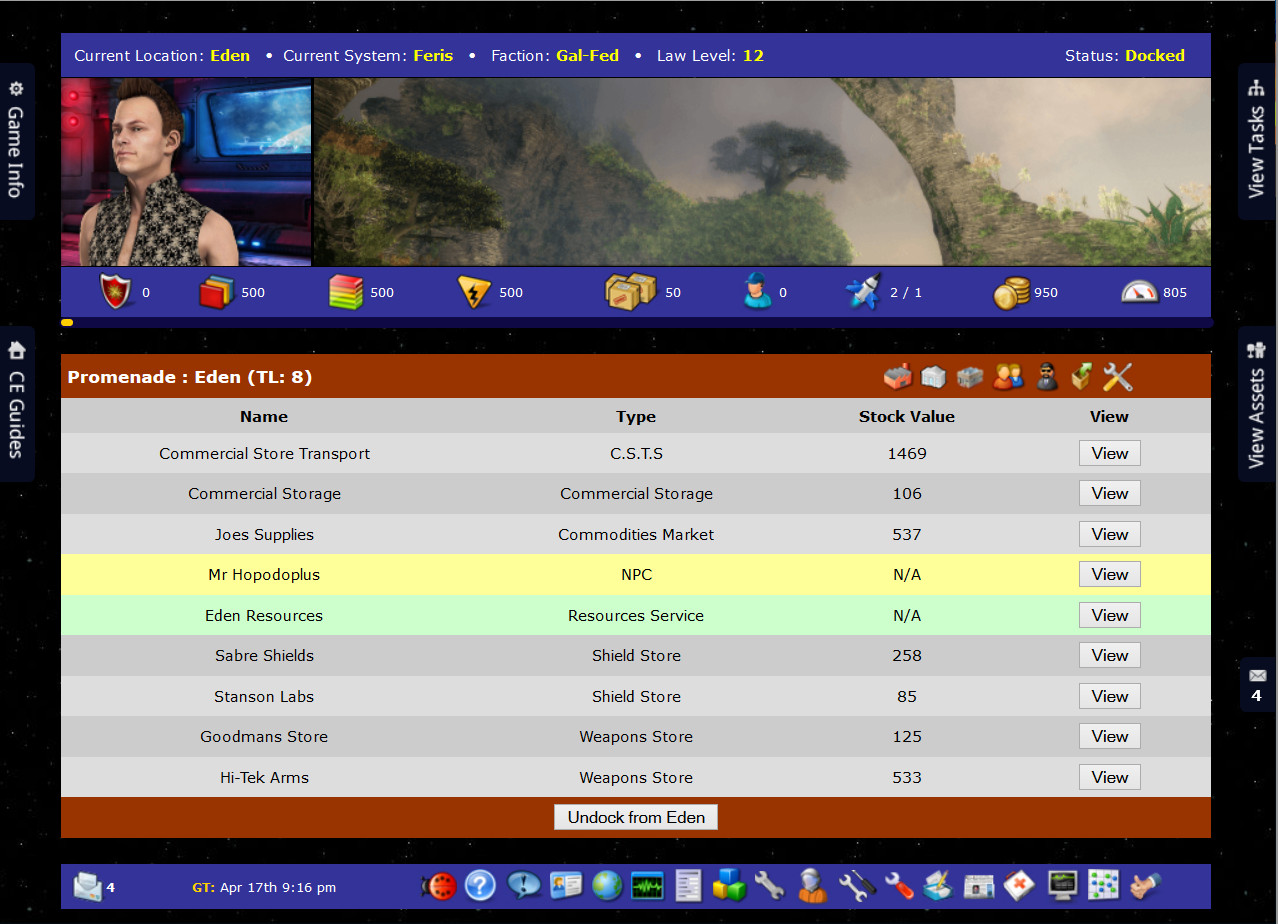1278x924 pixels.
Task: Click Undock from Eden button
Action: click(636, 817)
